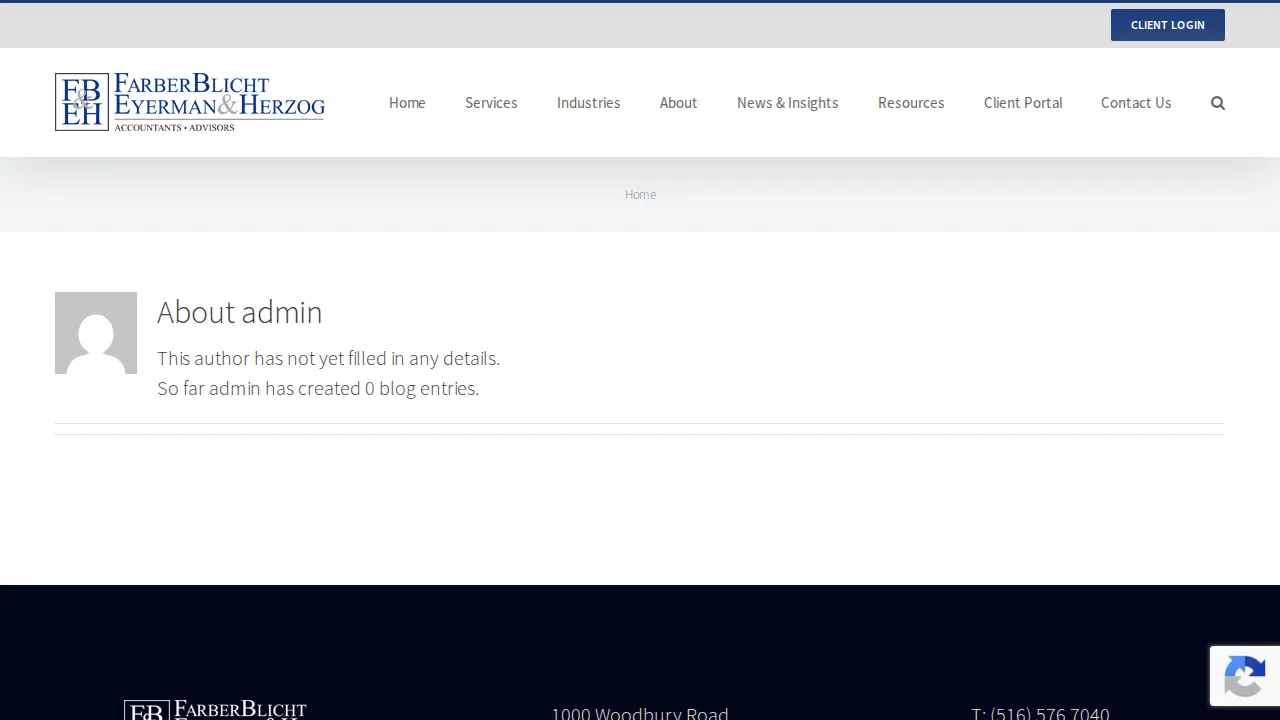Navigate to Client Portal
Image resolution: width=1280 pixels, height=720 pixels.
tap(1023, 103)
